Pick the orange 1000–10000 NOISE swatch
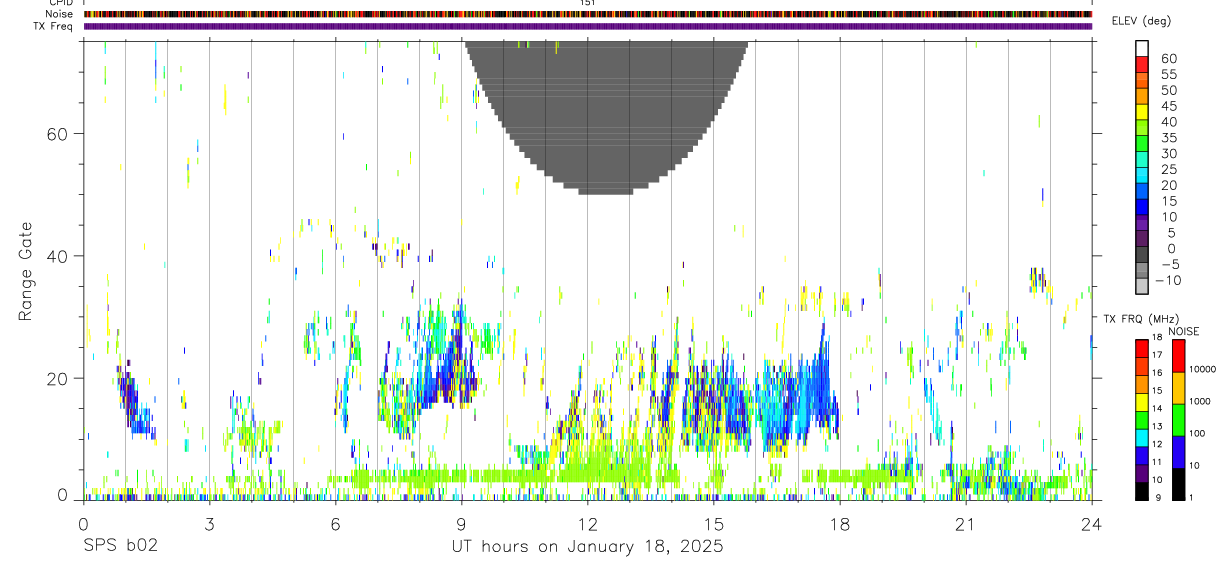Screen dimensions: 1228x567 (x=1179, y=388)
